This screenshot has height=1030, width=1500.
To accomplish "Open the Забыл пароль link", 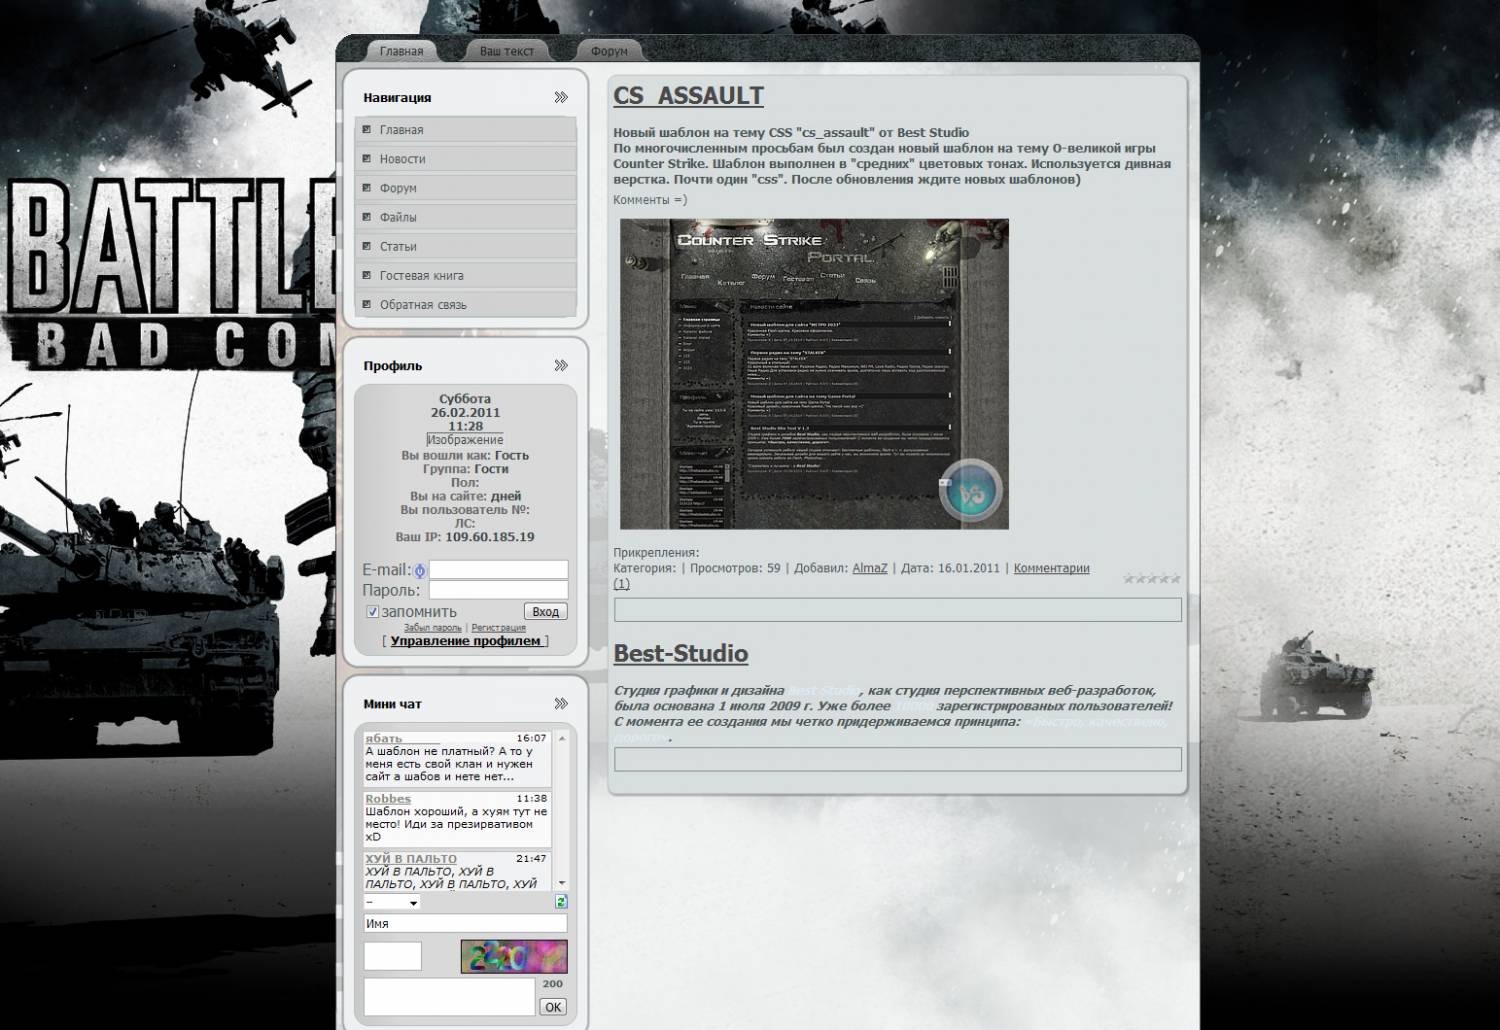I will [x=432, y=627].
